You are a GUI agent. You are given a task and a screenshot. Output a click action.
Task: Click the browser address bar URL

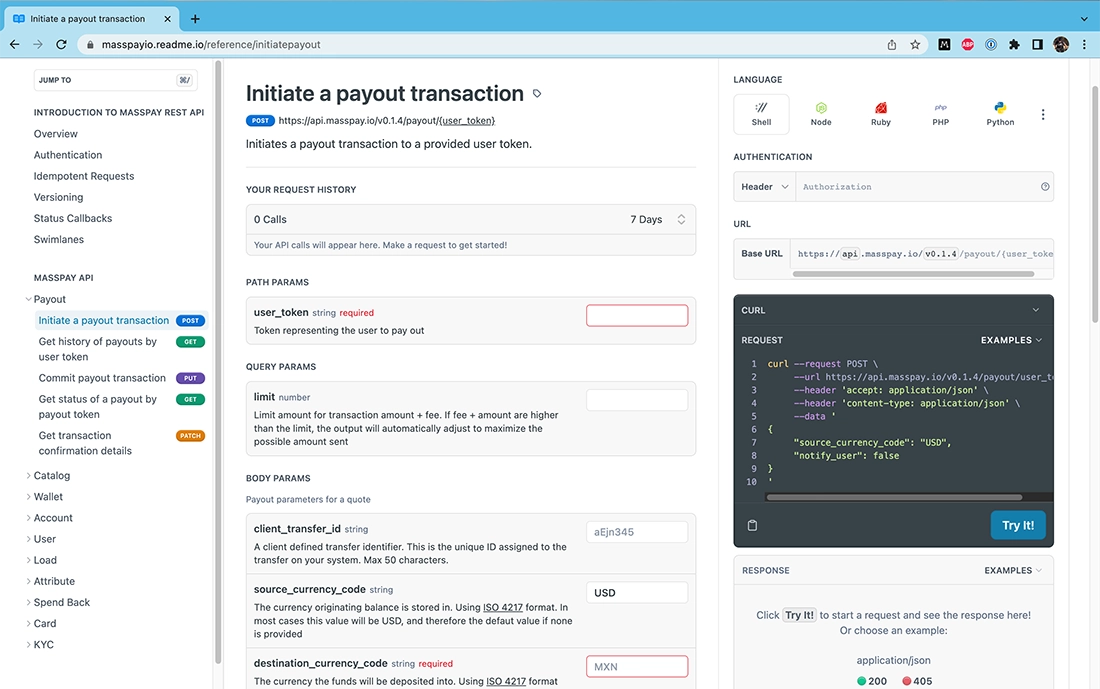point(210,44)
